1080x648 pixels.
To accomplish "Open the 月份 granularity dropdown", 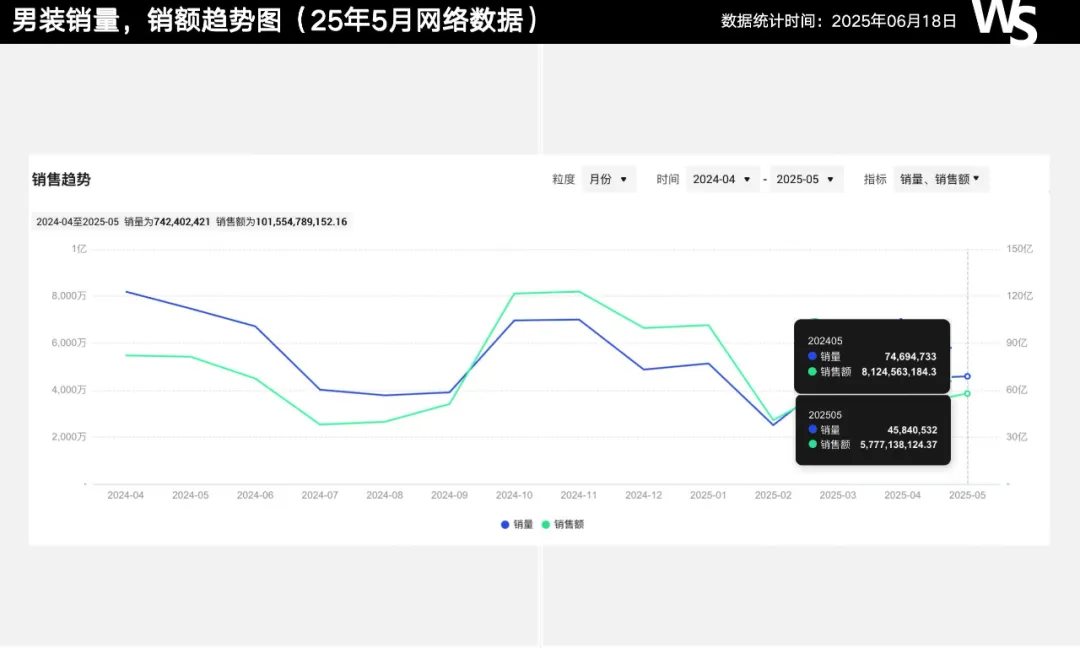I will (x=608, y=179).
